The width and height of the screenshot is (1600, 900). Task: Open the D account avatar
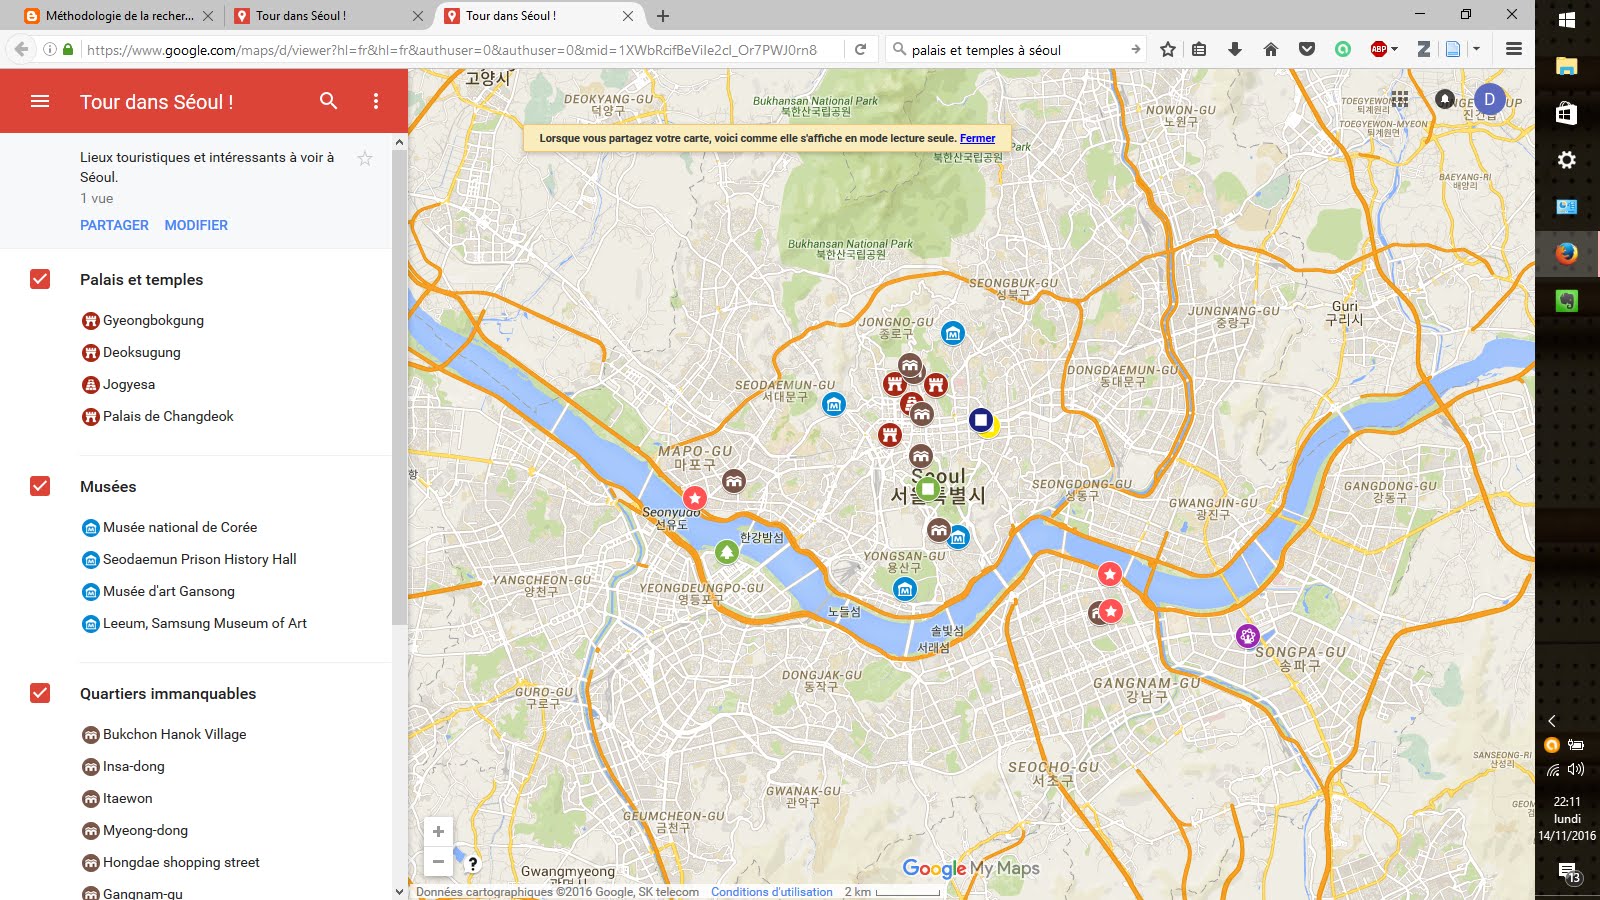click(1489, 99)
